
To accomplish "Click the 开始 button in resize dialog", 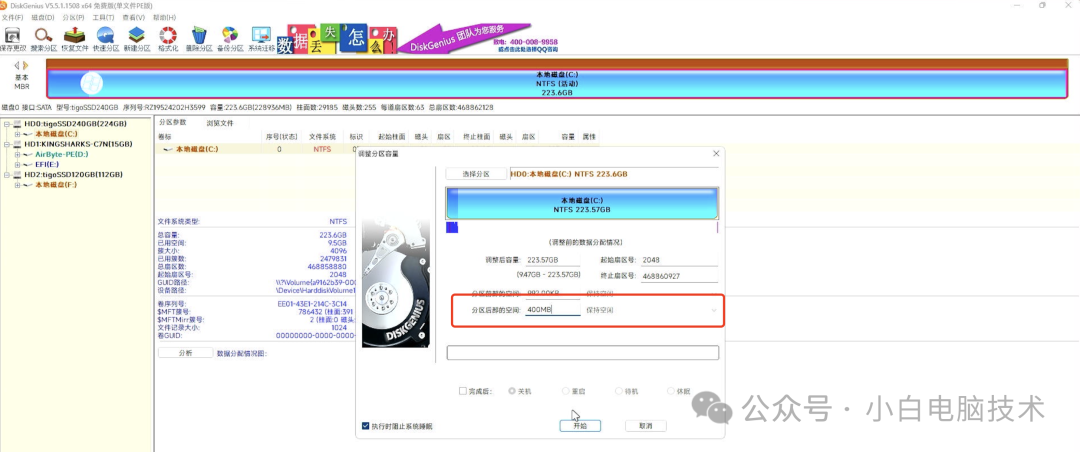I will point(580,426).
